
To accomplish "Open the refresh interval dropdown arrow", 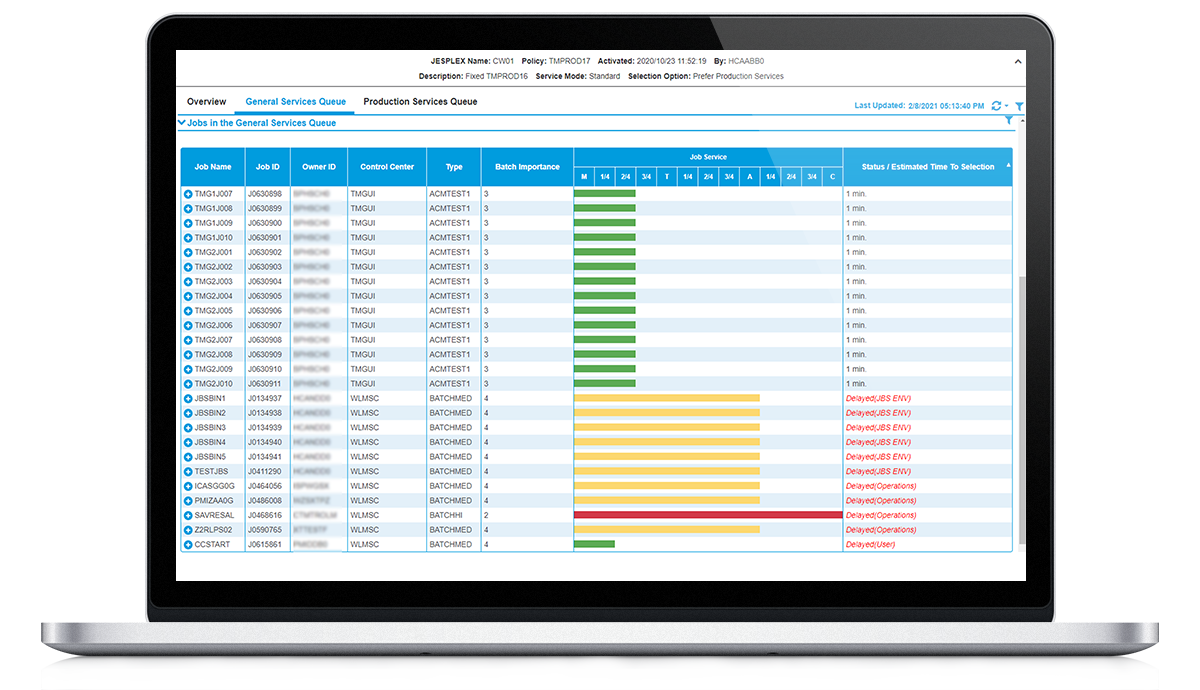I will 1006,106.
